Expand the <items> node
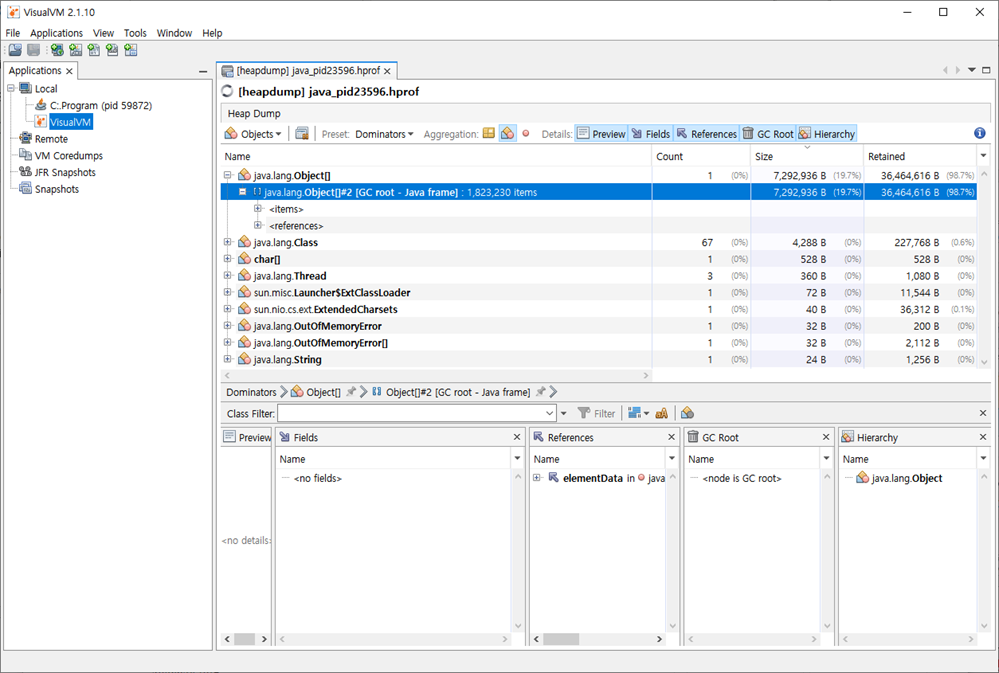 tap(257, 208)
